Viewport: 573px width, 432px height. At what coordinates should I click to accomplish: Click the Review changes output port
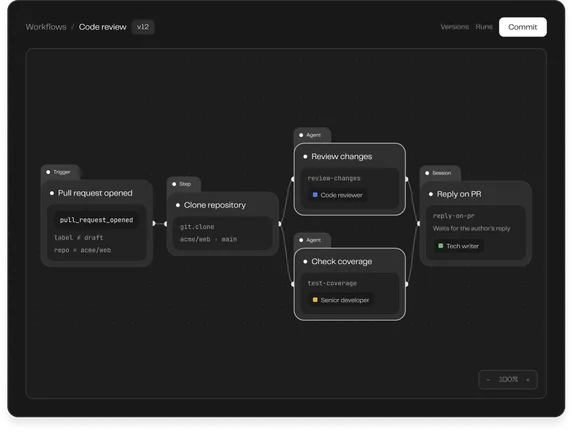click(x=407, y=179)
